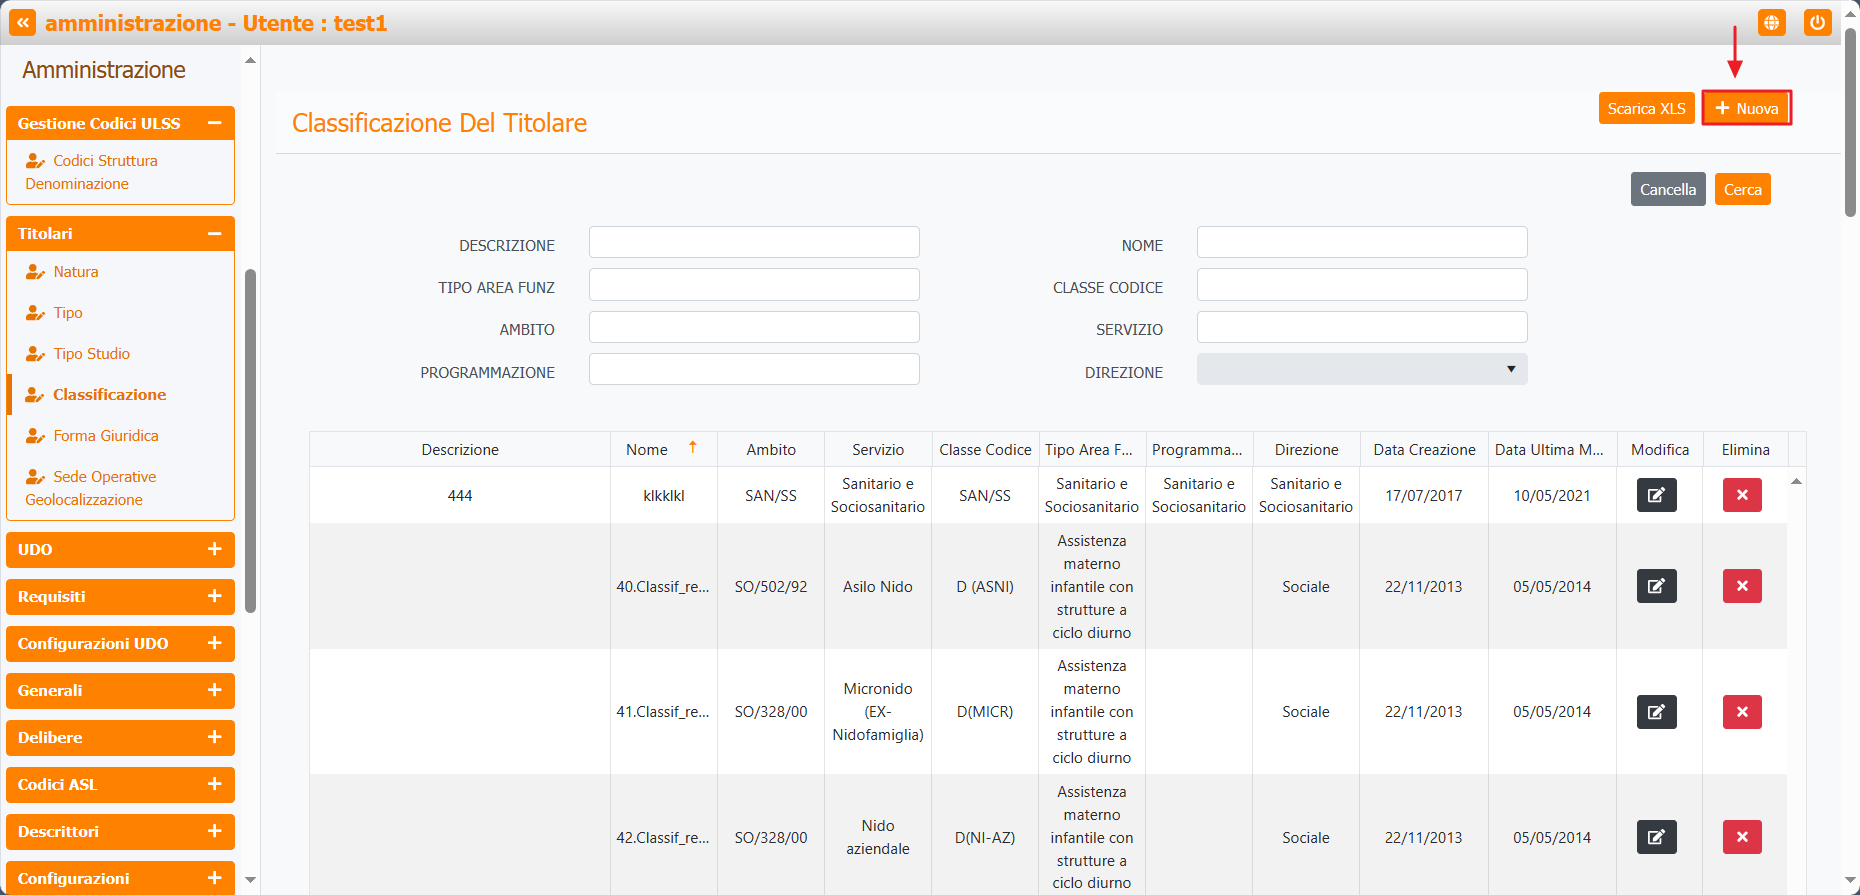Edit the row with description 444

coord(1656,495)
